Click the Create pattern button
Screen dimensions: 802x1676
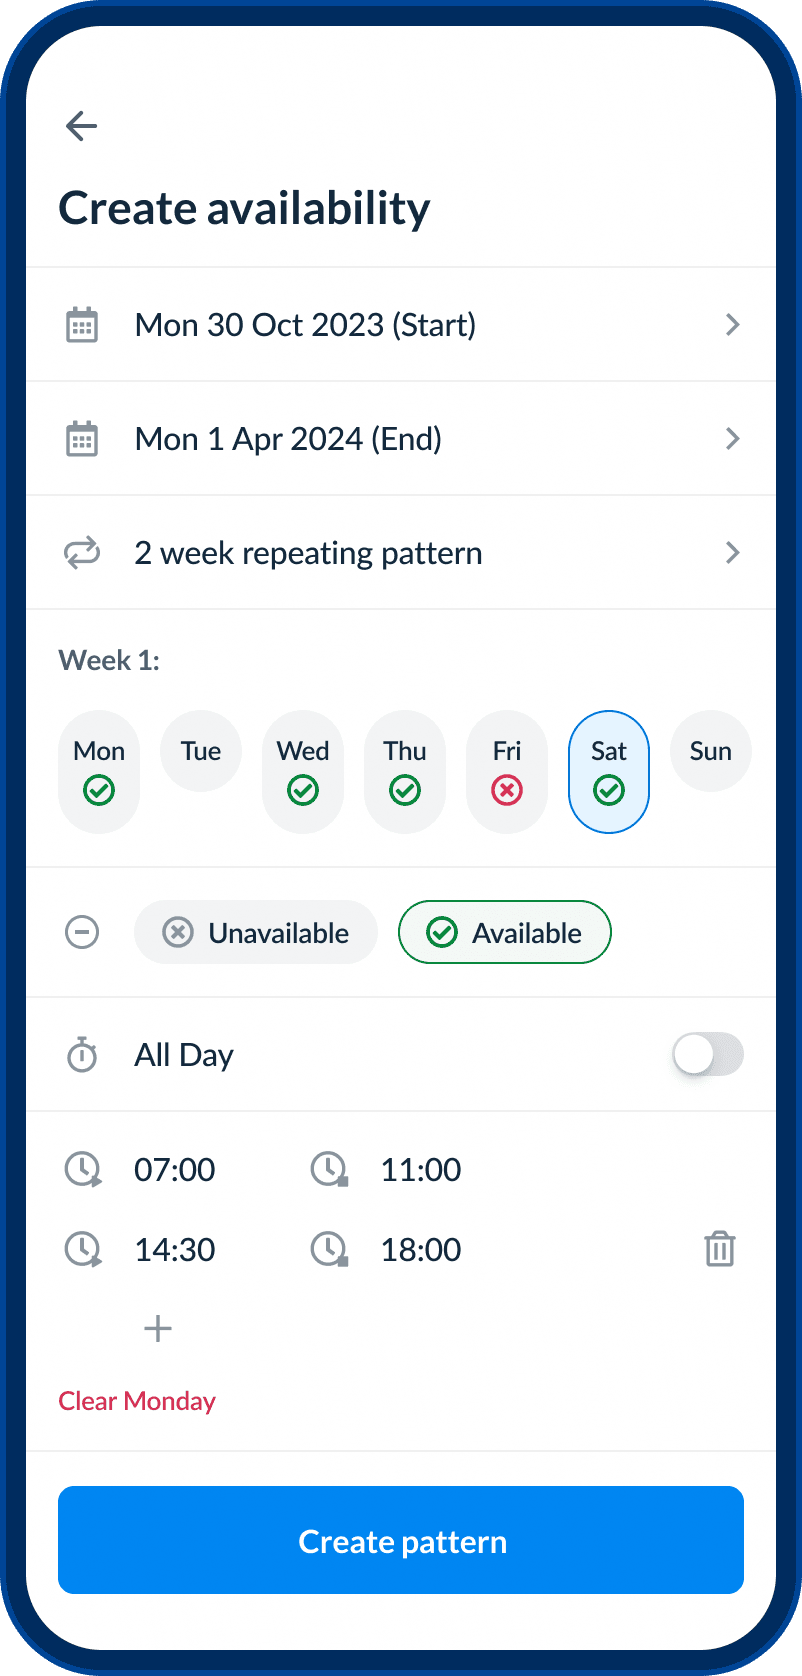click(x=401, y=1540)
